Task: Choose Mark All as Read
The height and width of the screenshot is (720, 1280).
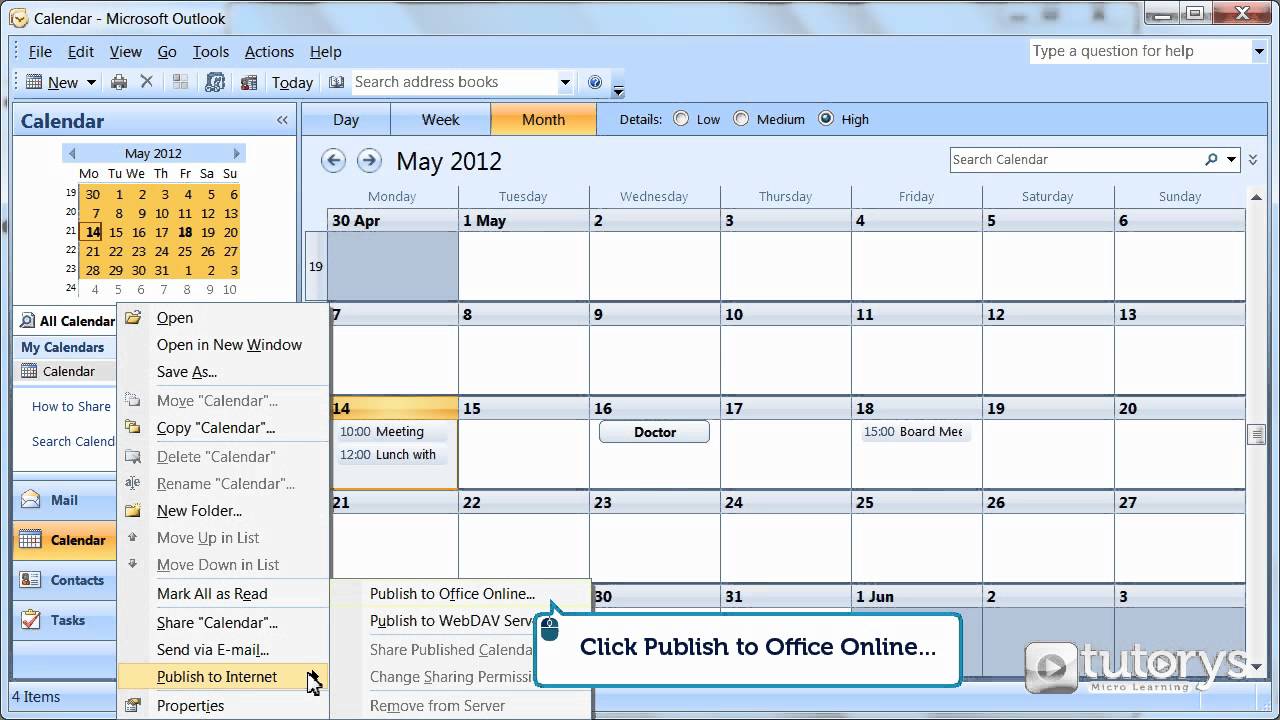Action: pyautogui.click(x=212, y=594)
